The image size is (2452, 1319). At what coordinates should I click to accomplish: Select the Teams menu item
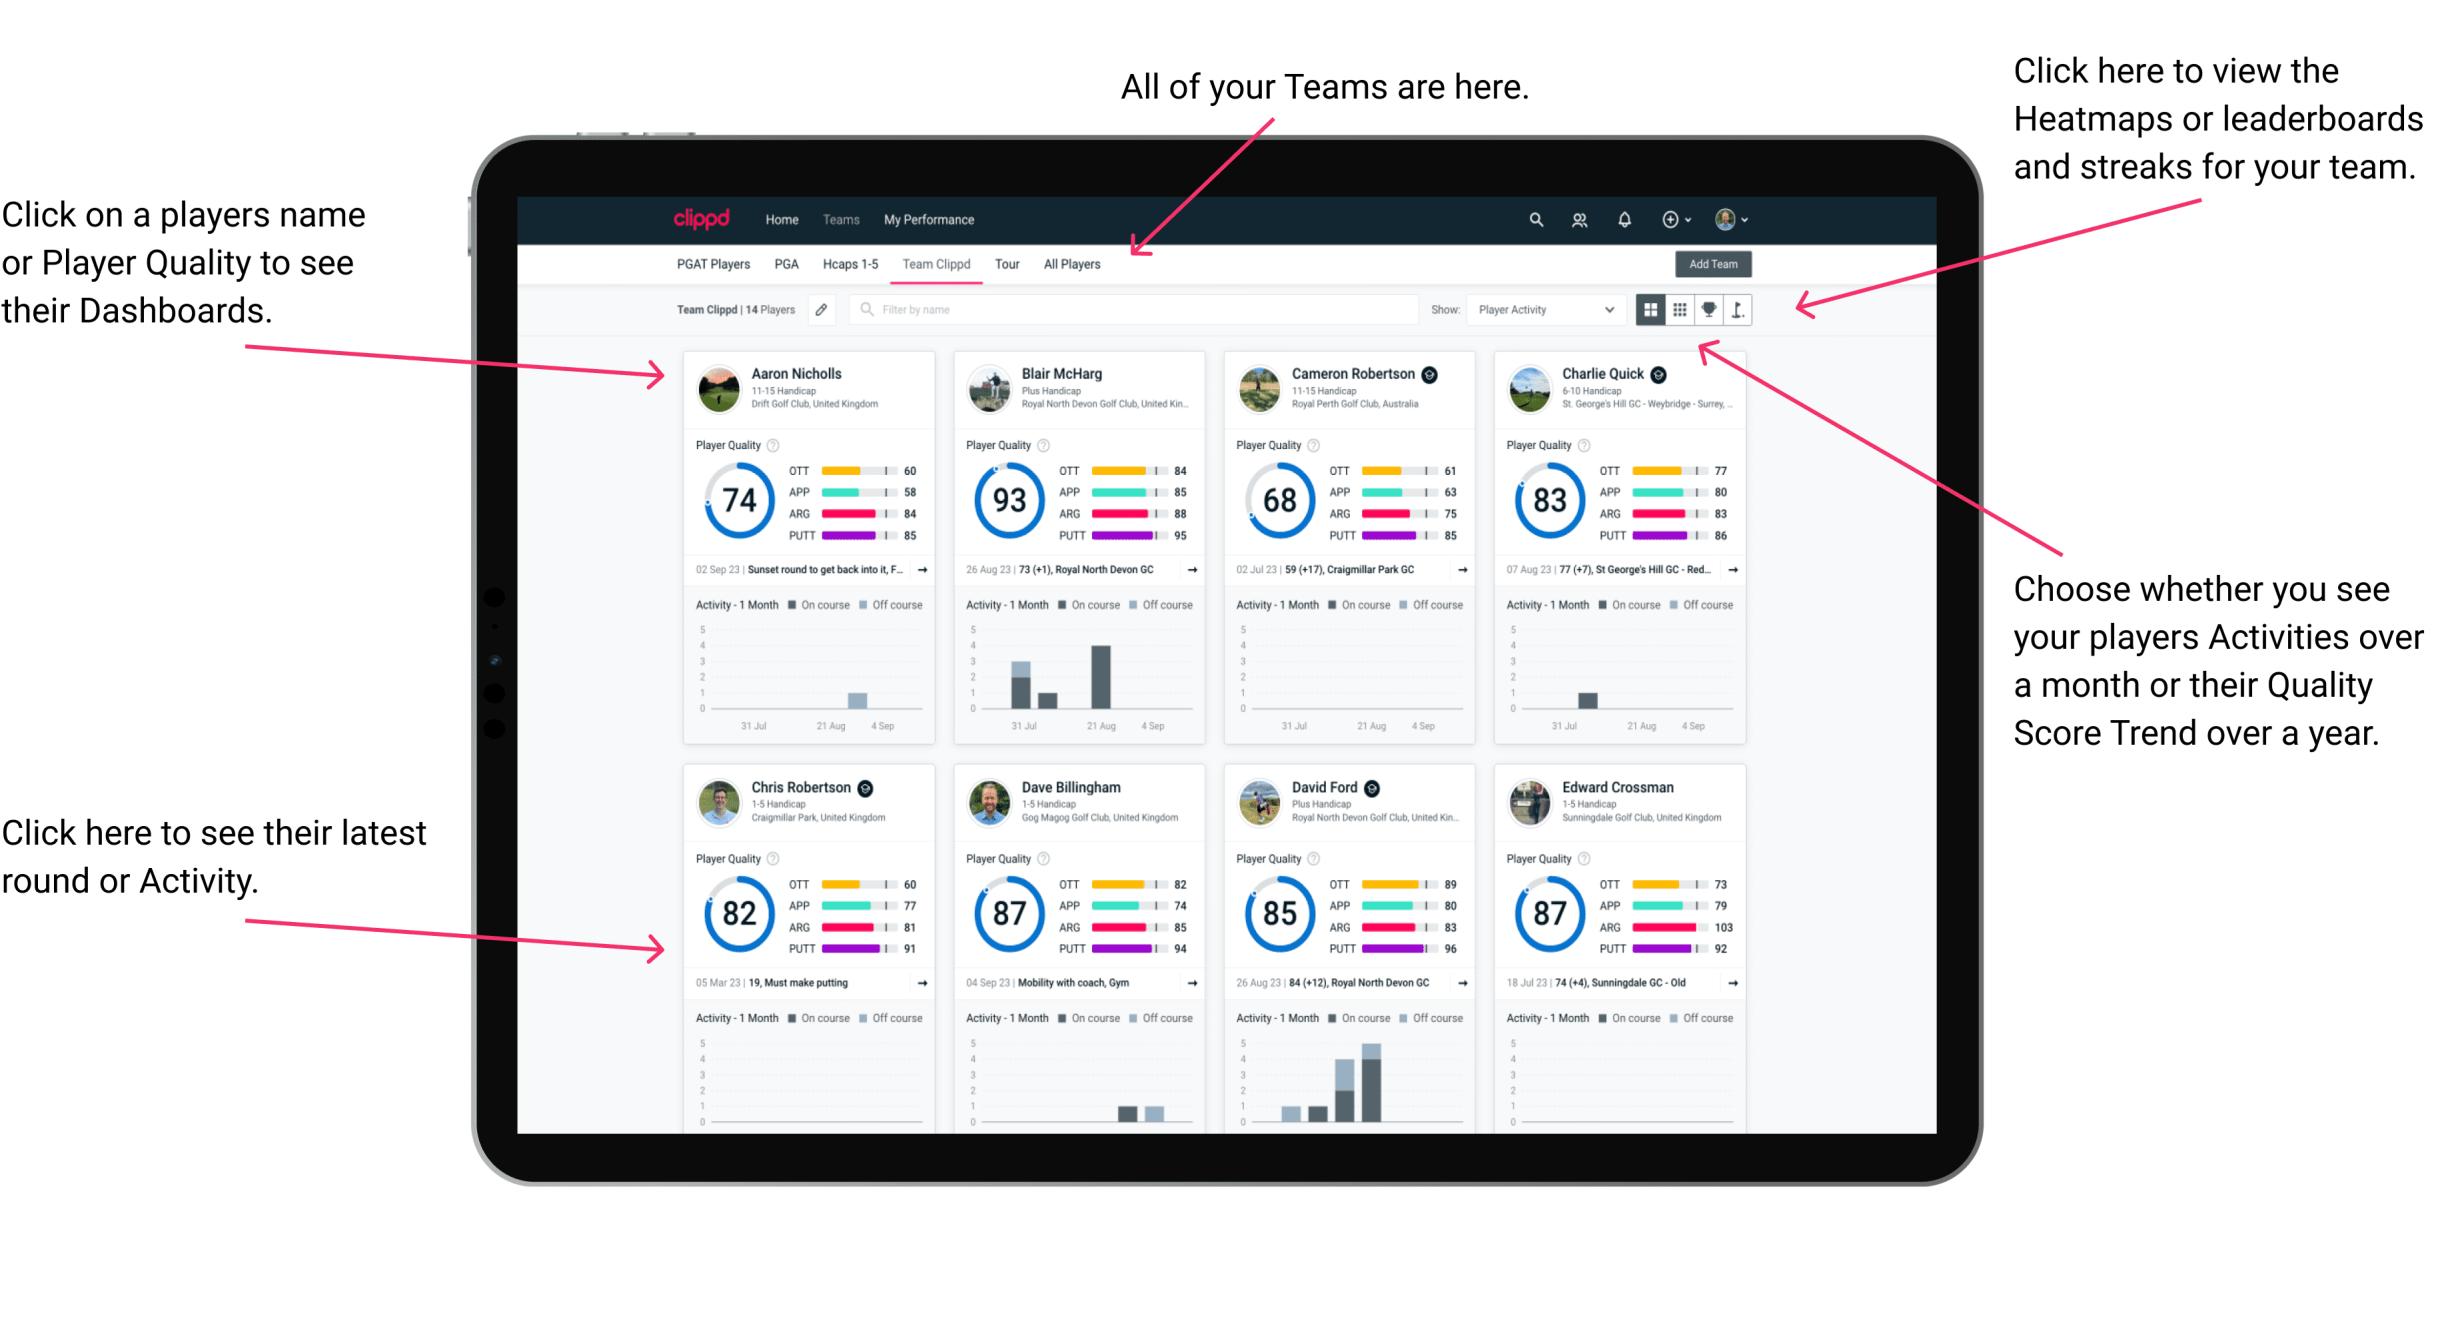[x=841, y=219]
